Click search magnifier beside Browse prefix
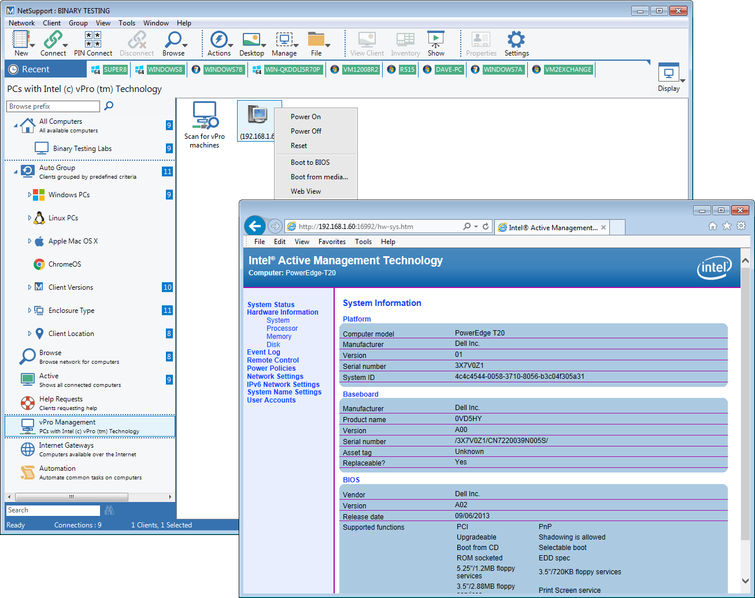Screen dimensions: 755x598 point(109,105)
